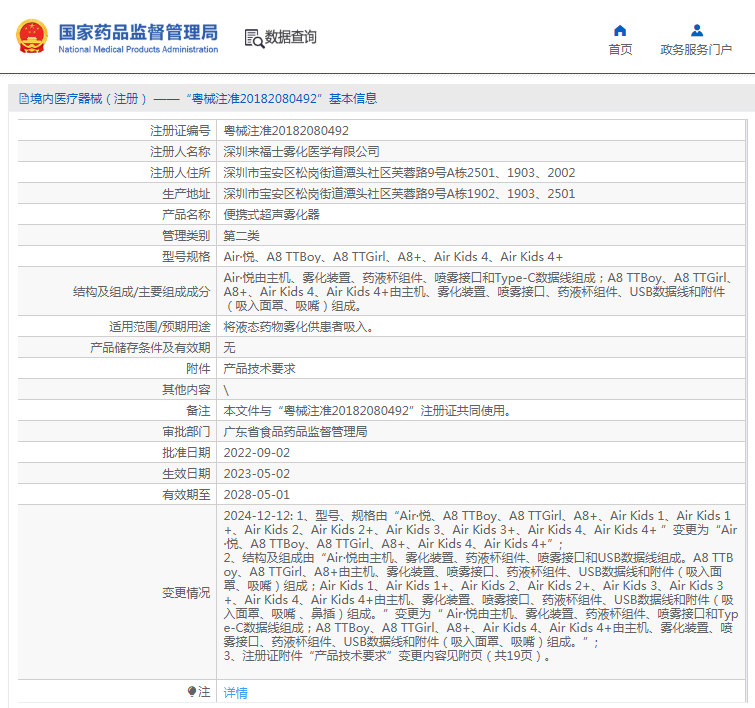Click the 生产地址 row label
The image size is (755, 708).
coord(186,194)
